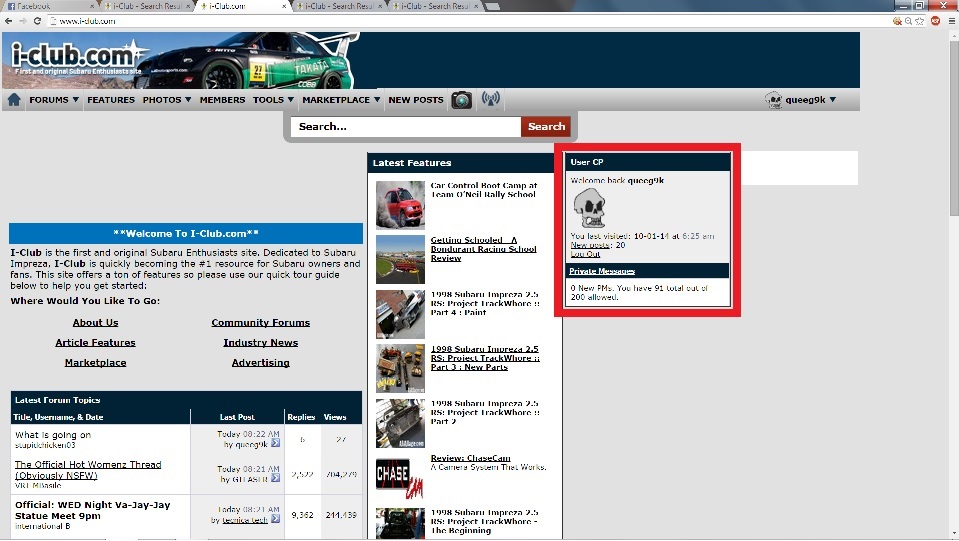959x541 pixels.
Task: Click the Replies column header
Action: pos(301,417)
